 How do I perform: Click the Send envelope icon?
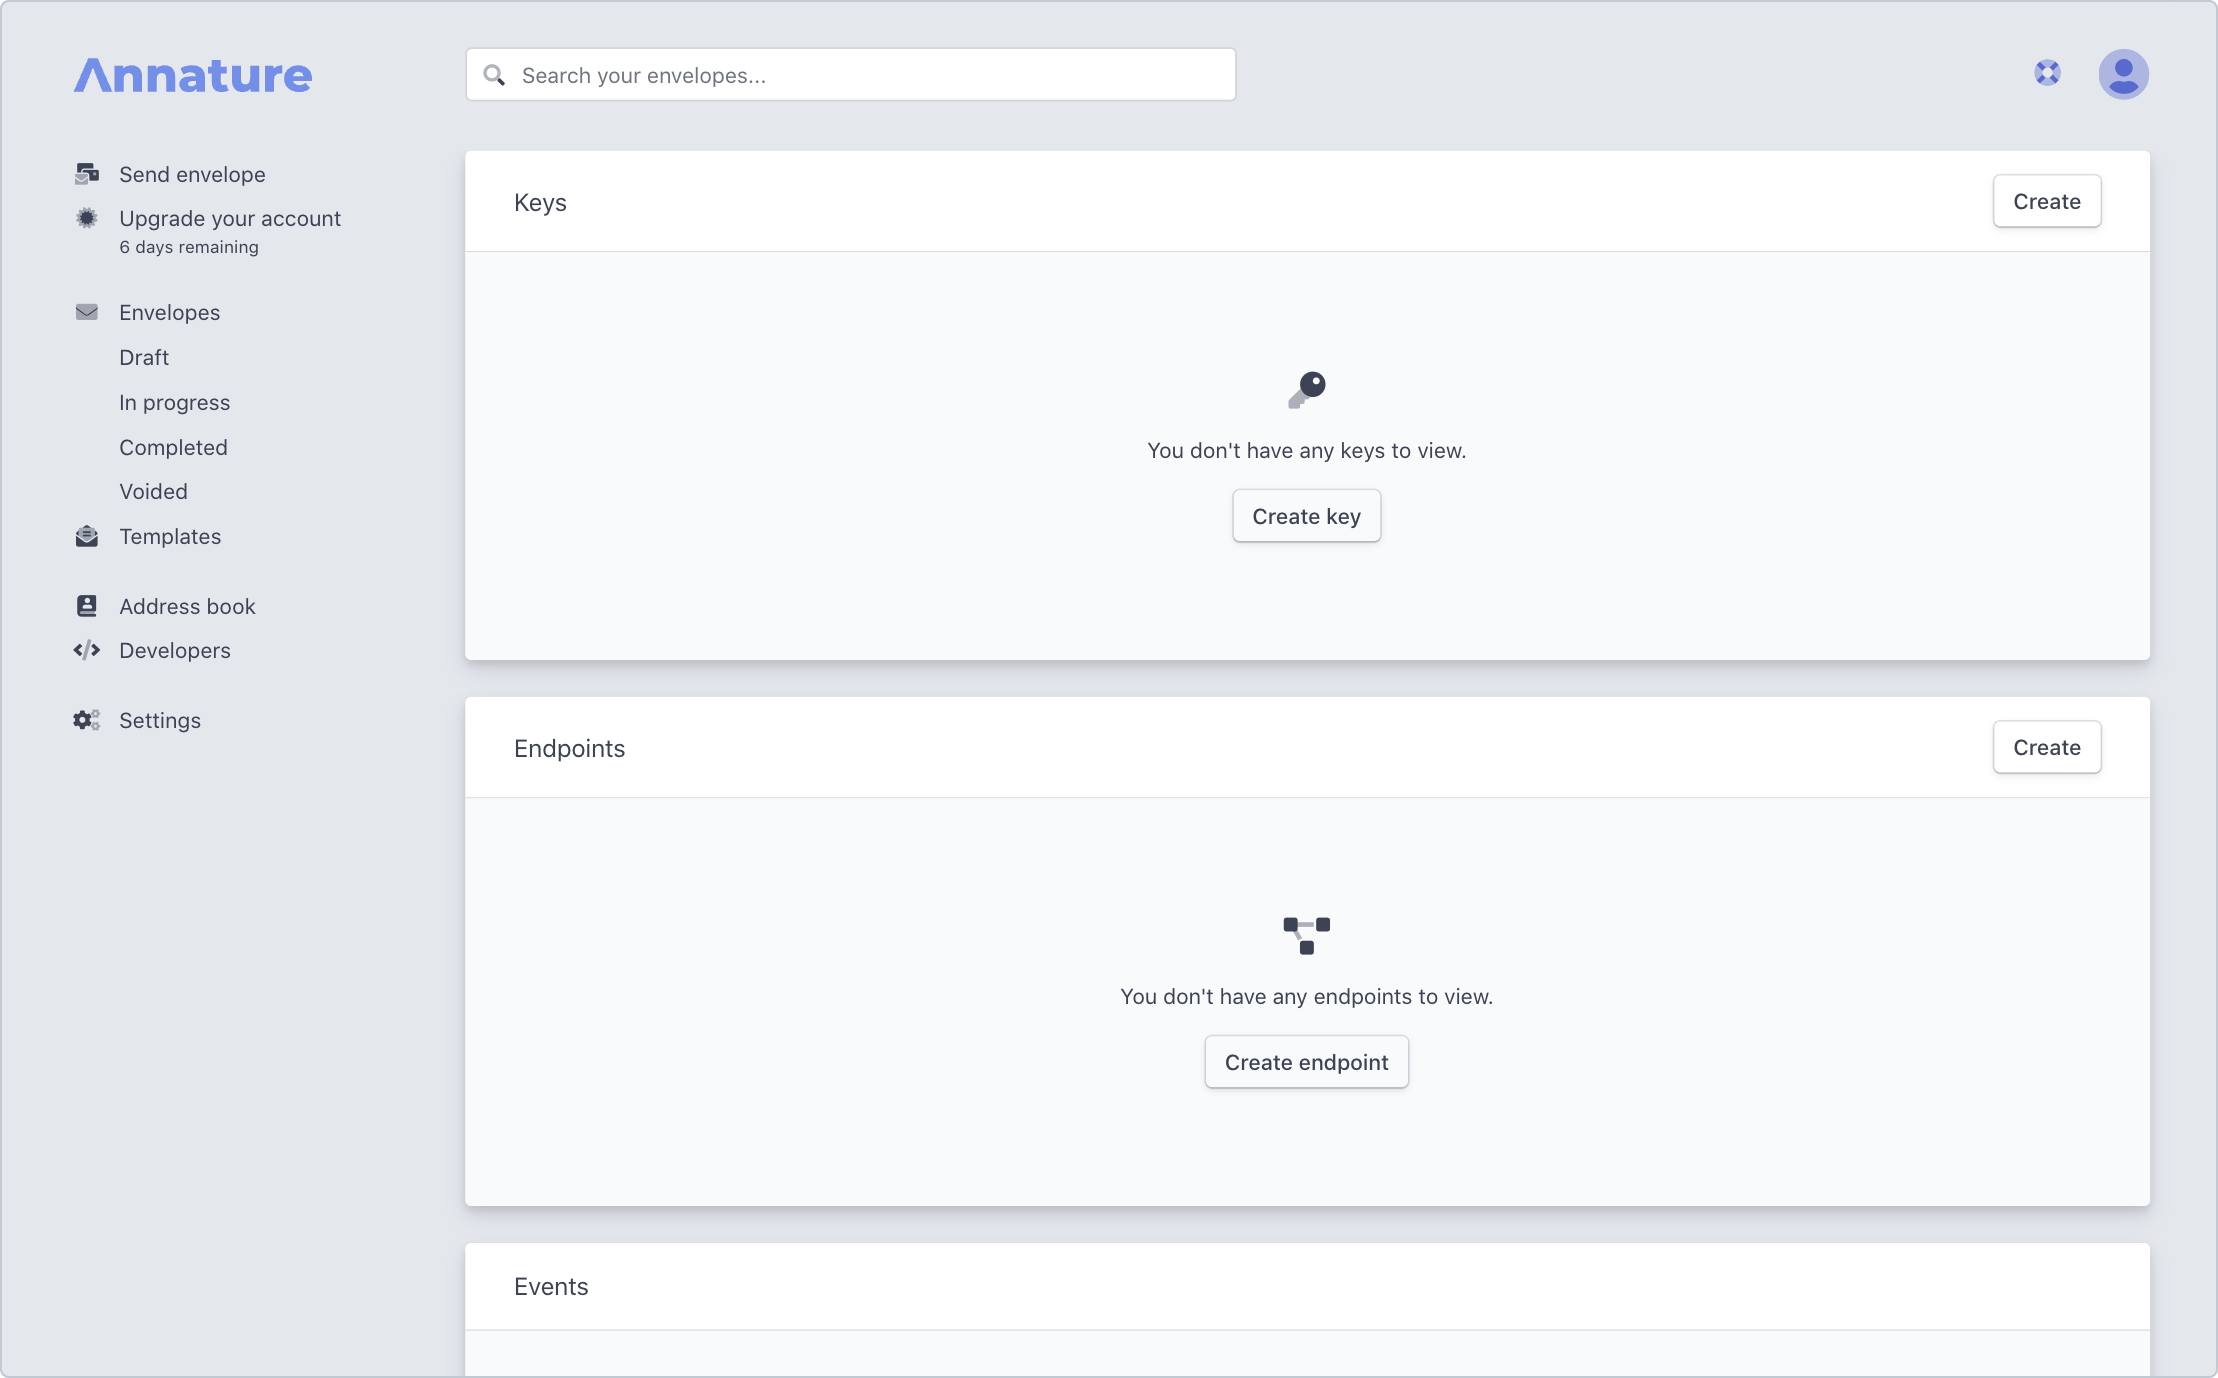87,174
